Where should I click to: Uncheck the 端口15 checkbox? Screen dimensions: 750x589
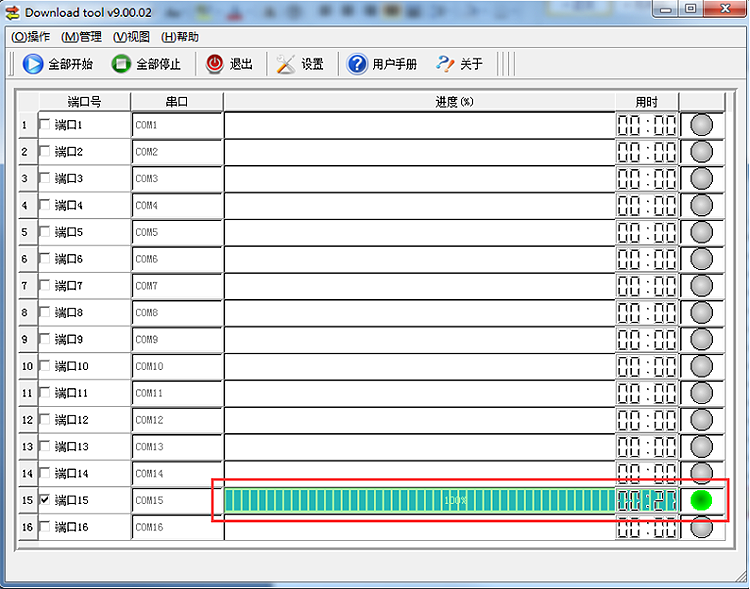pyautogui.click(x=45, y=500)
